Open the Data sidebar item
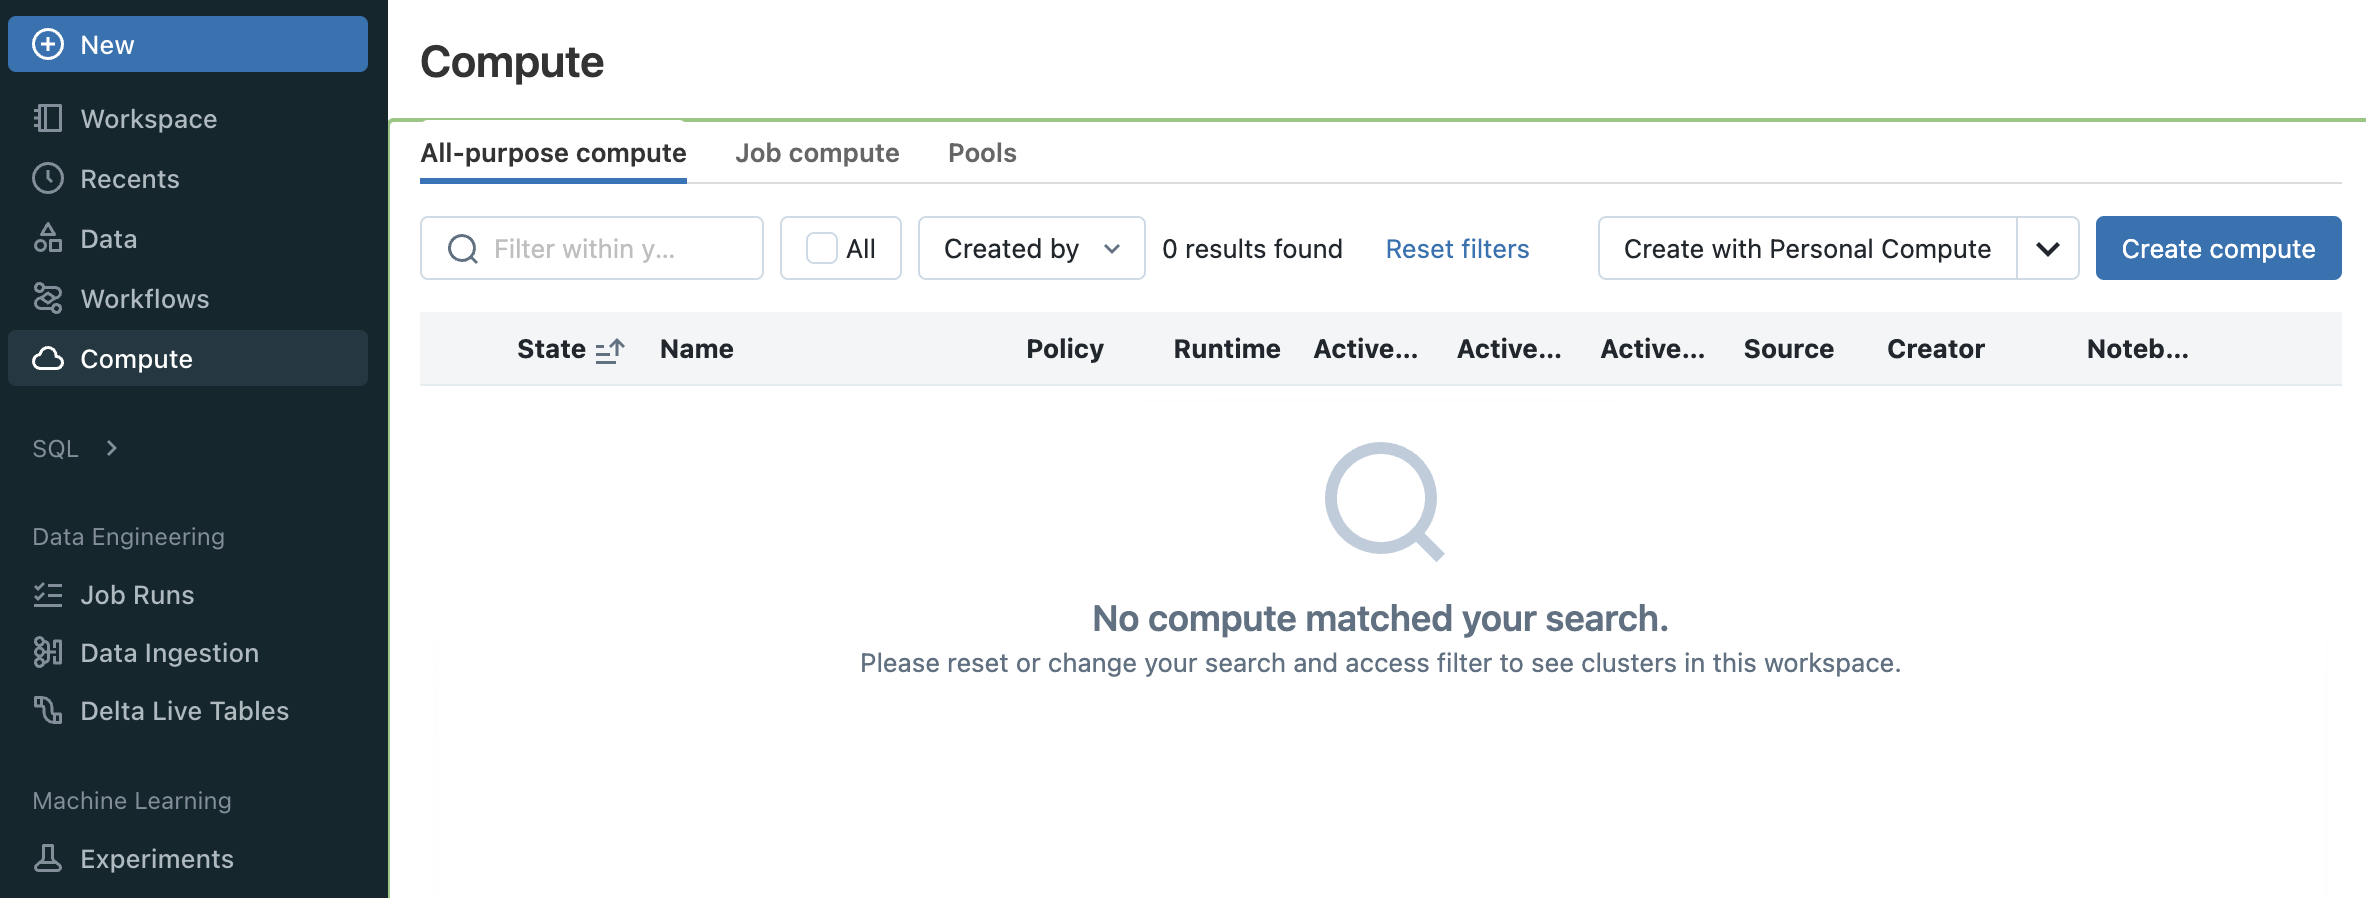 click(188, 238)
